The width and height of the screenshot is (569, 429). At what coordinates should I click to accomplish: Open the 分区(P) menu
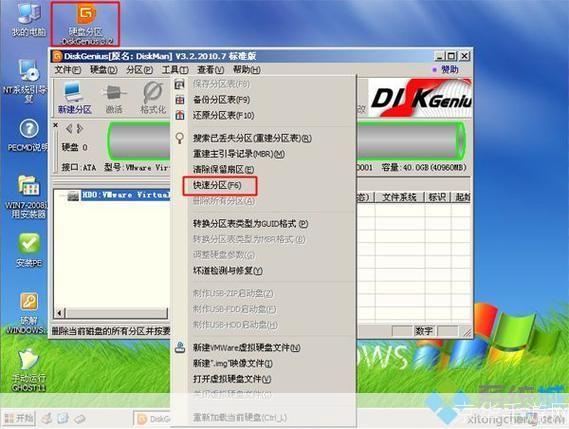click(139, 69)
